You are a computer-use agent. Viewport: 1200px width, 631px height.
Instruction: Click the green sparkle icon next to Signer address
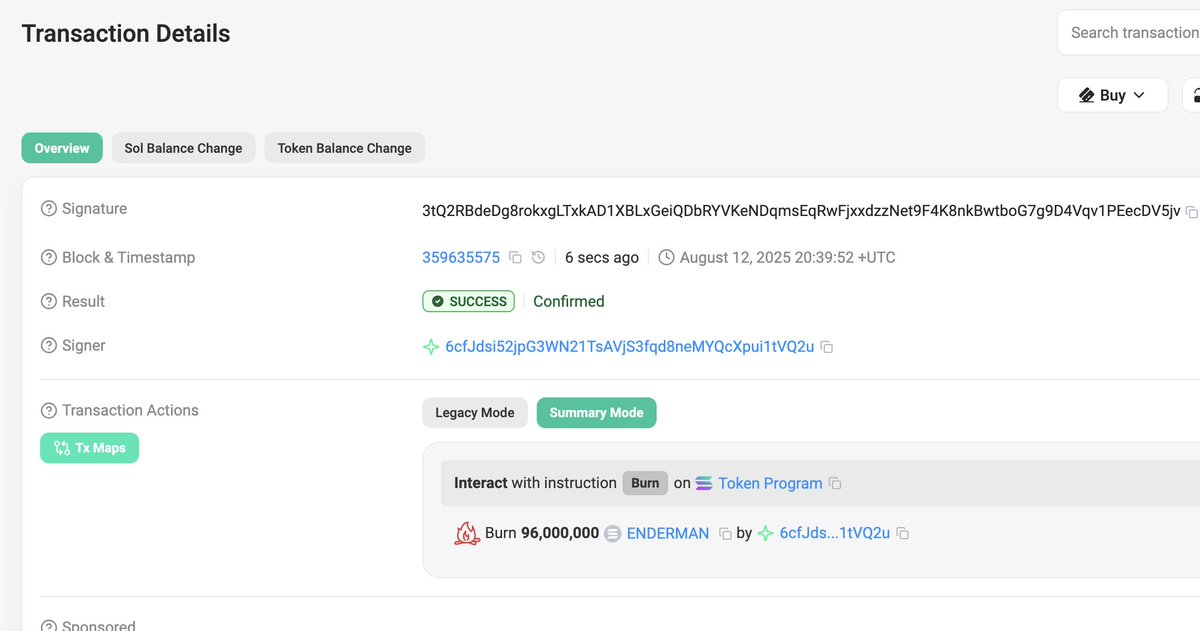tap(431, 347)
